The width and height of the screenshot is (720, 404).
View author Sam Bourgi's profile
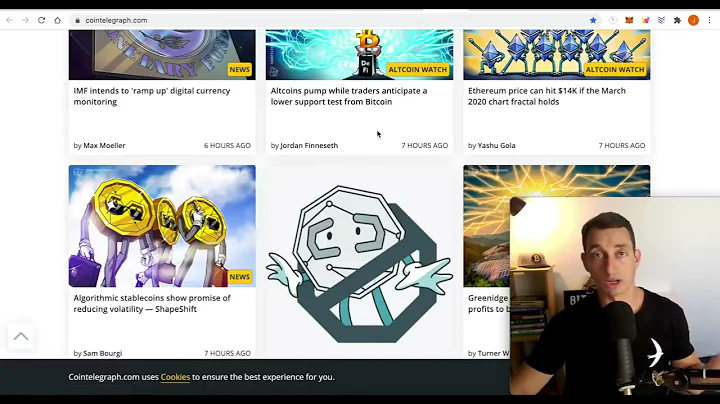(102, 354)
